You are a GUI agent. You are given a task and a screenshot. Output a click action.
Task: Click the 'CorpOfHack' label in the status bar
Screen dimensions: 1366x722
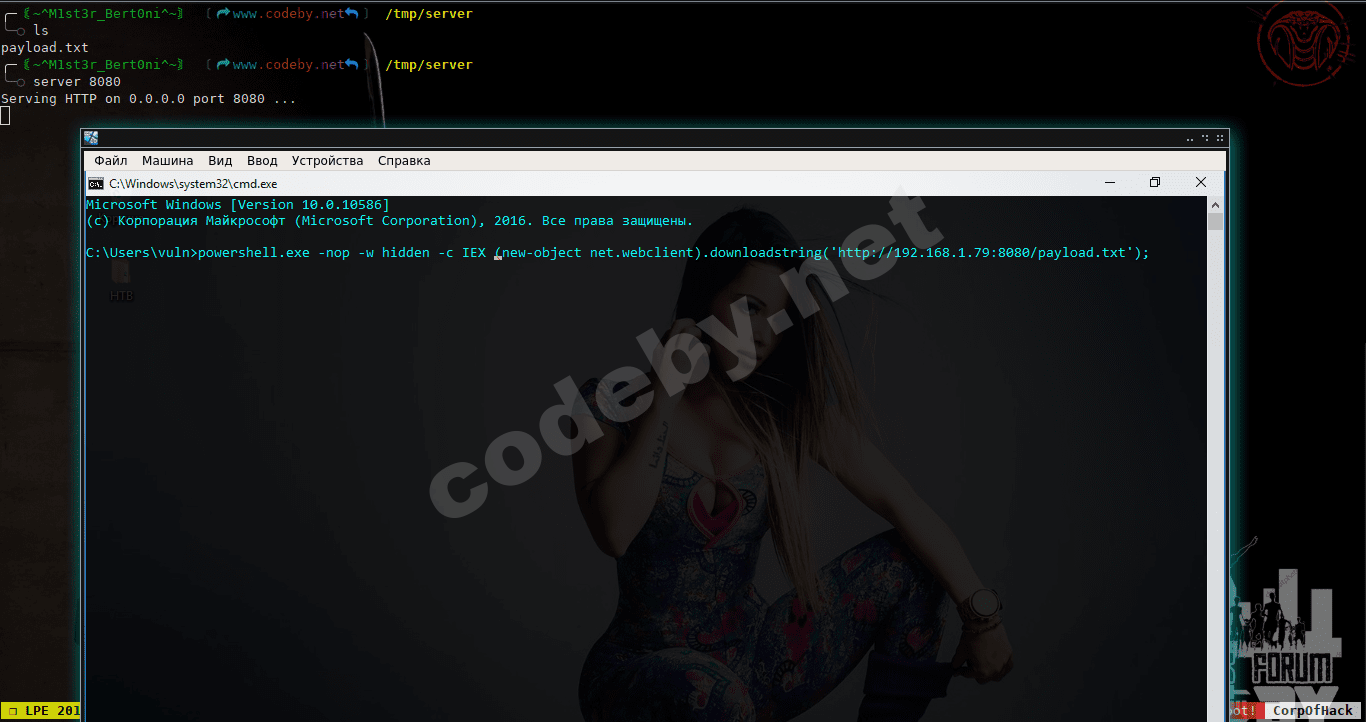[1313, 711]
